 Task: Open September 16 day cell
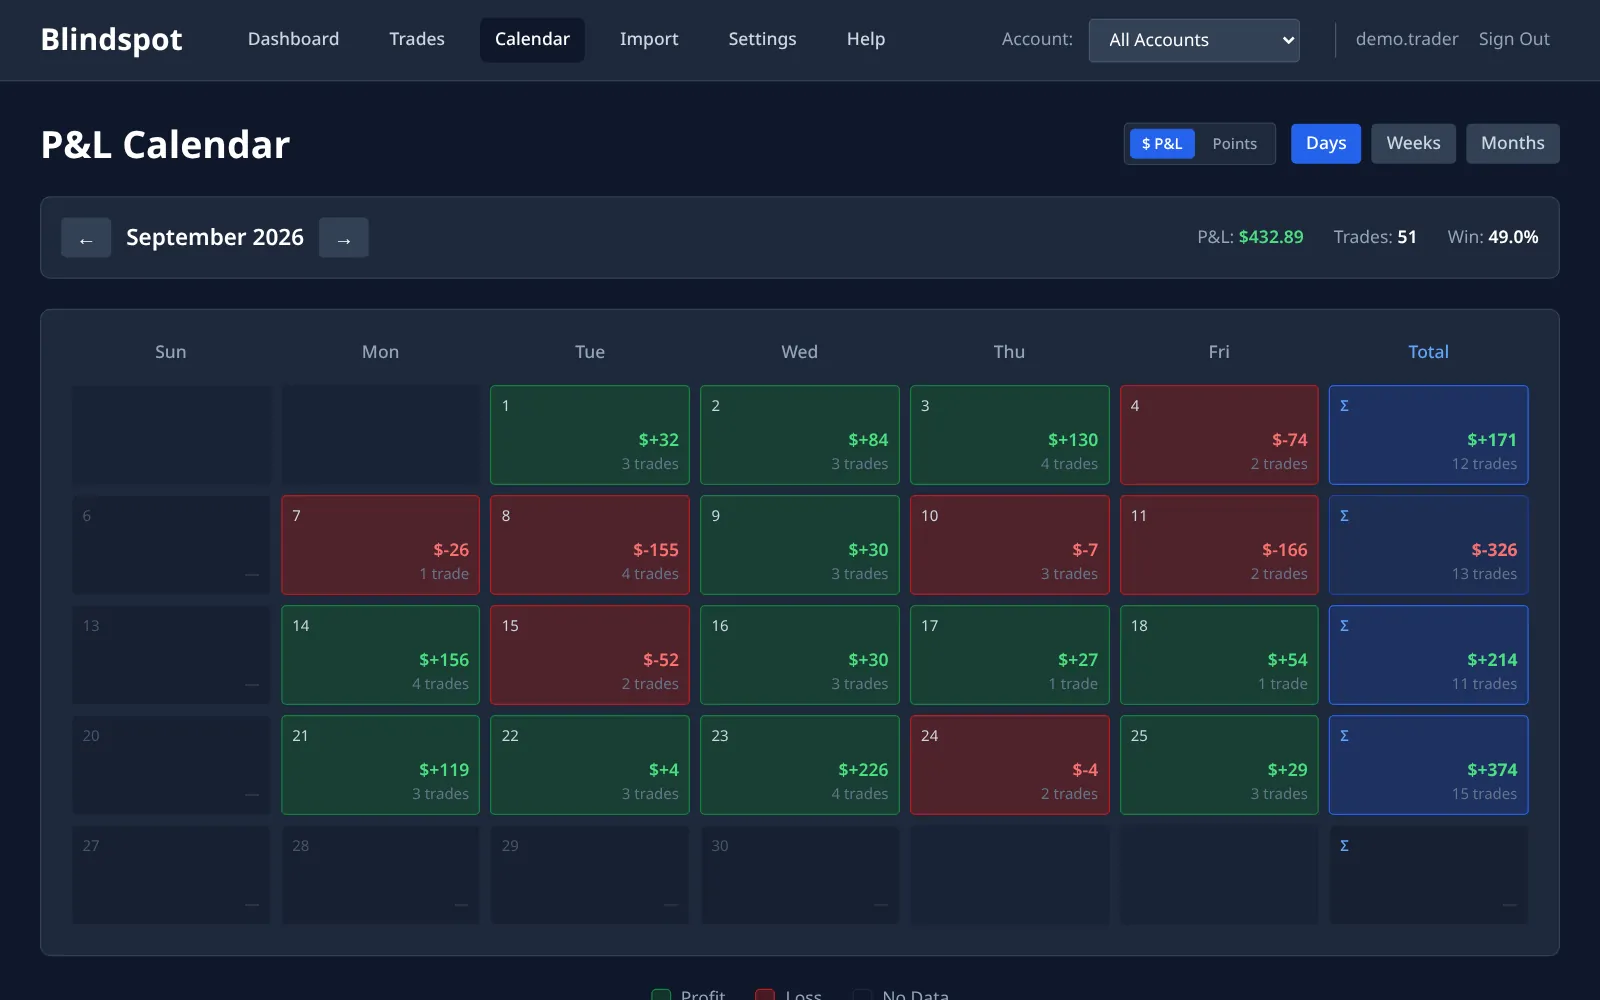point(800,655)
